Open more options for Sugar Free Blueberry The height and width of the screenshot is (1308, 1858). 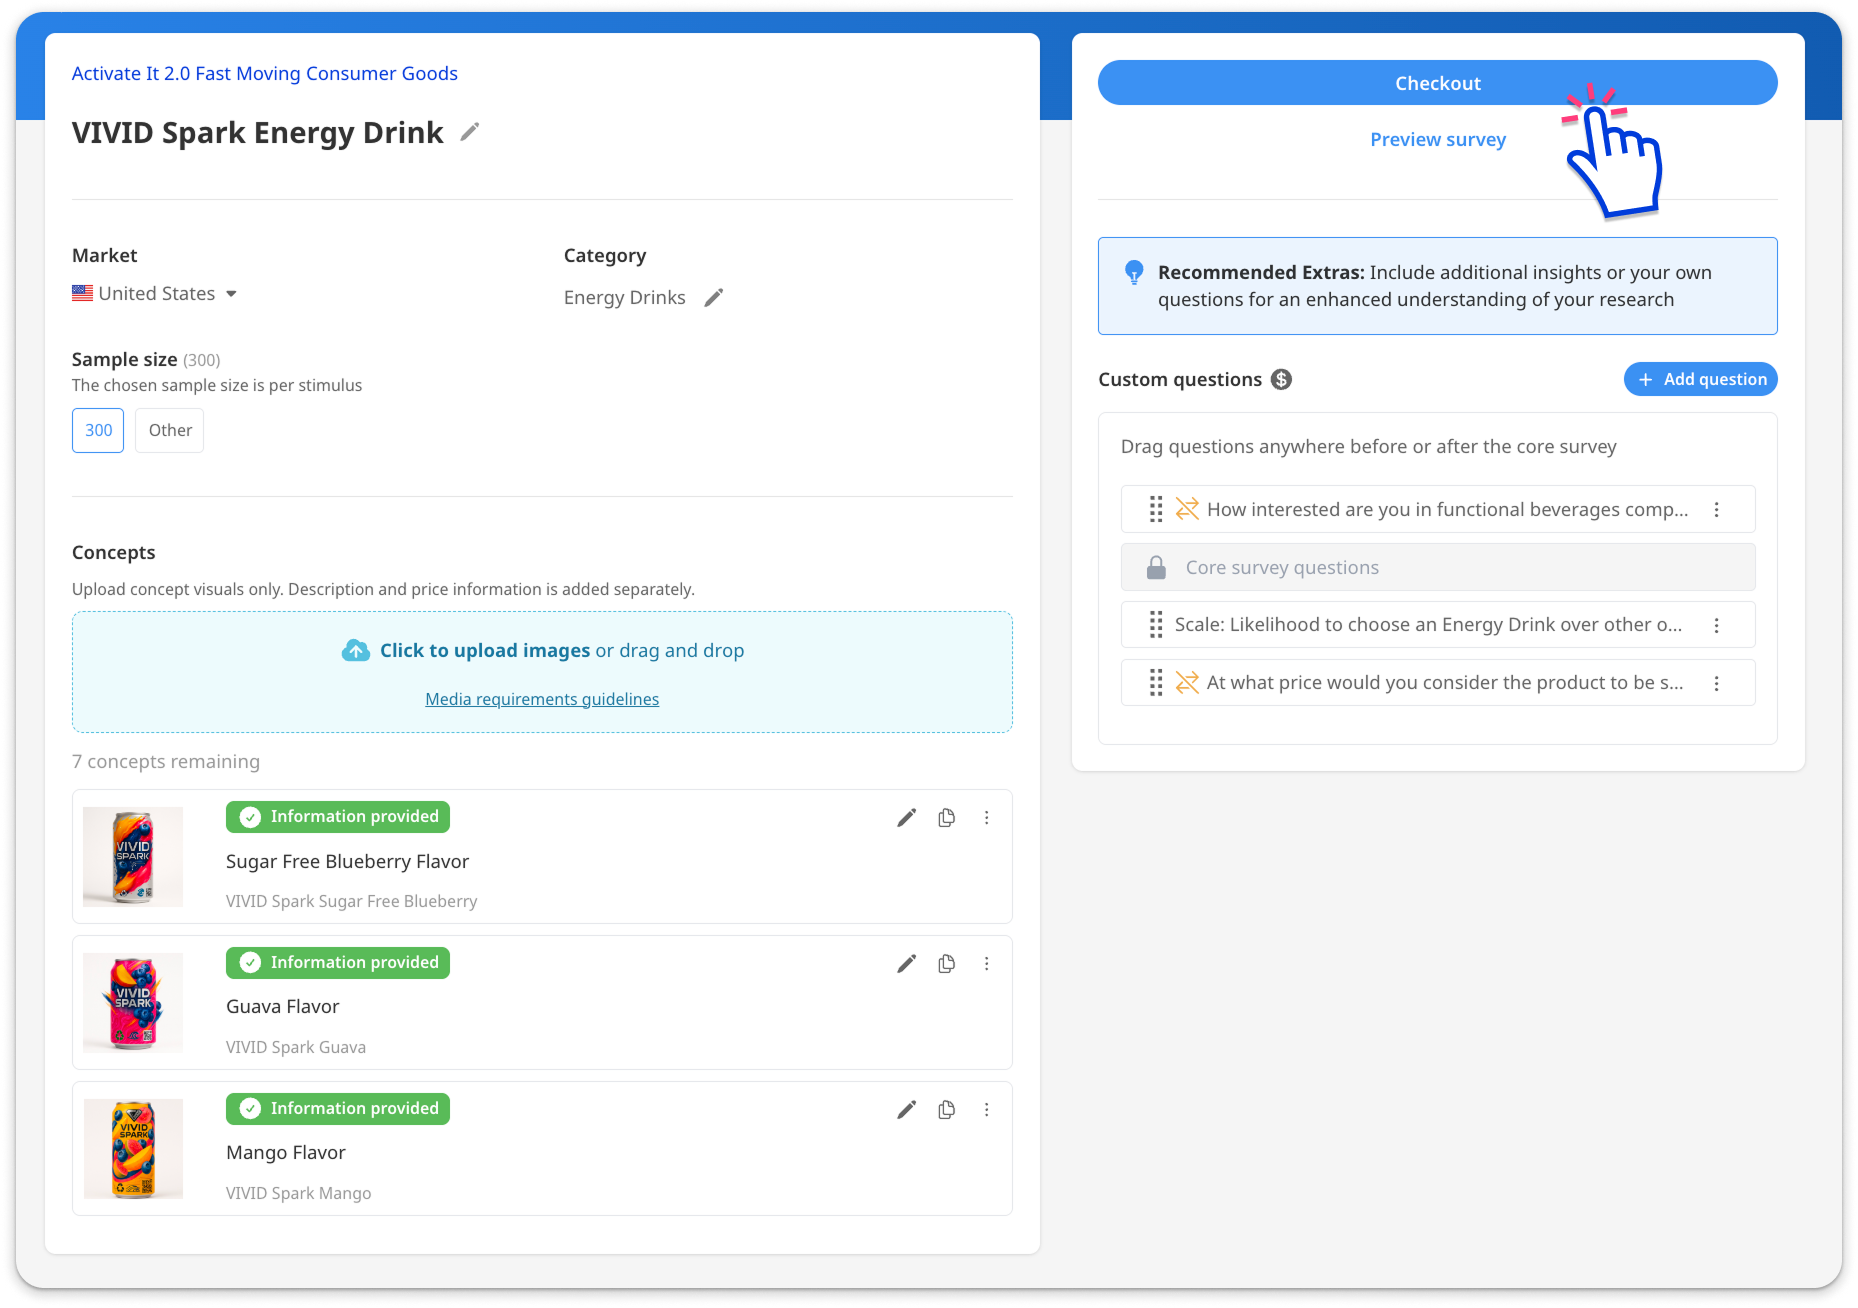coord(986,818)
